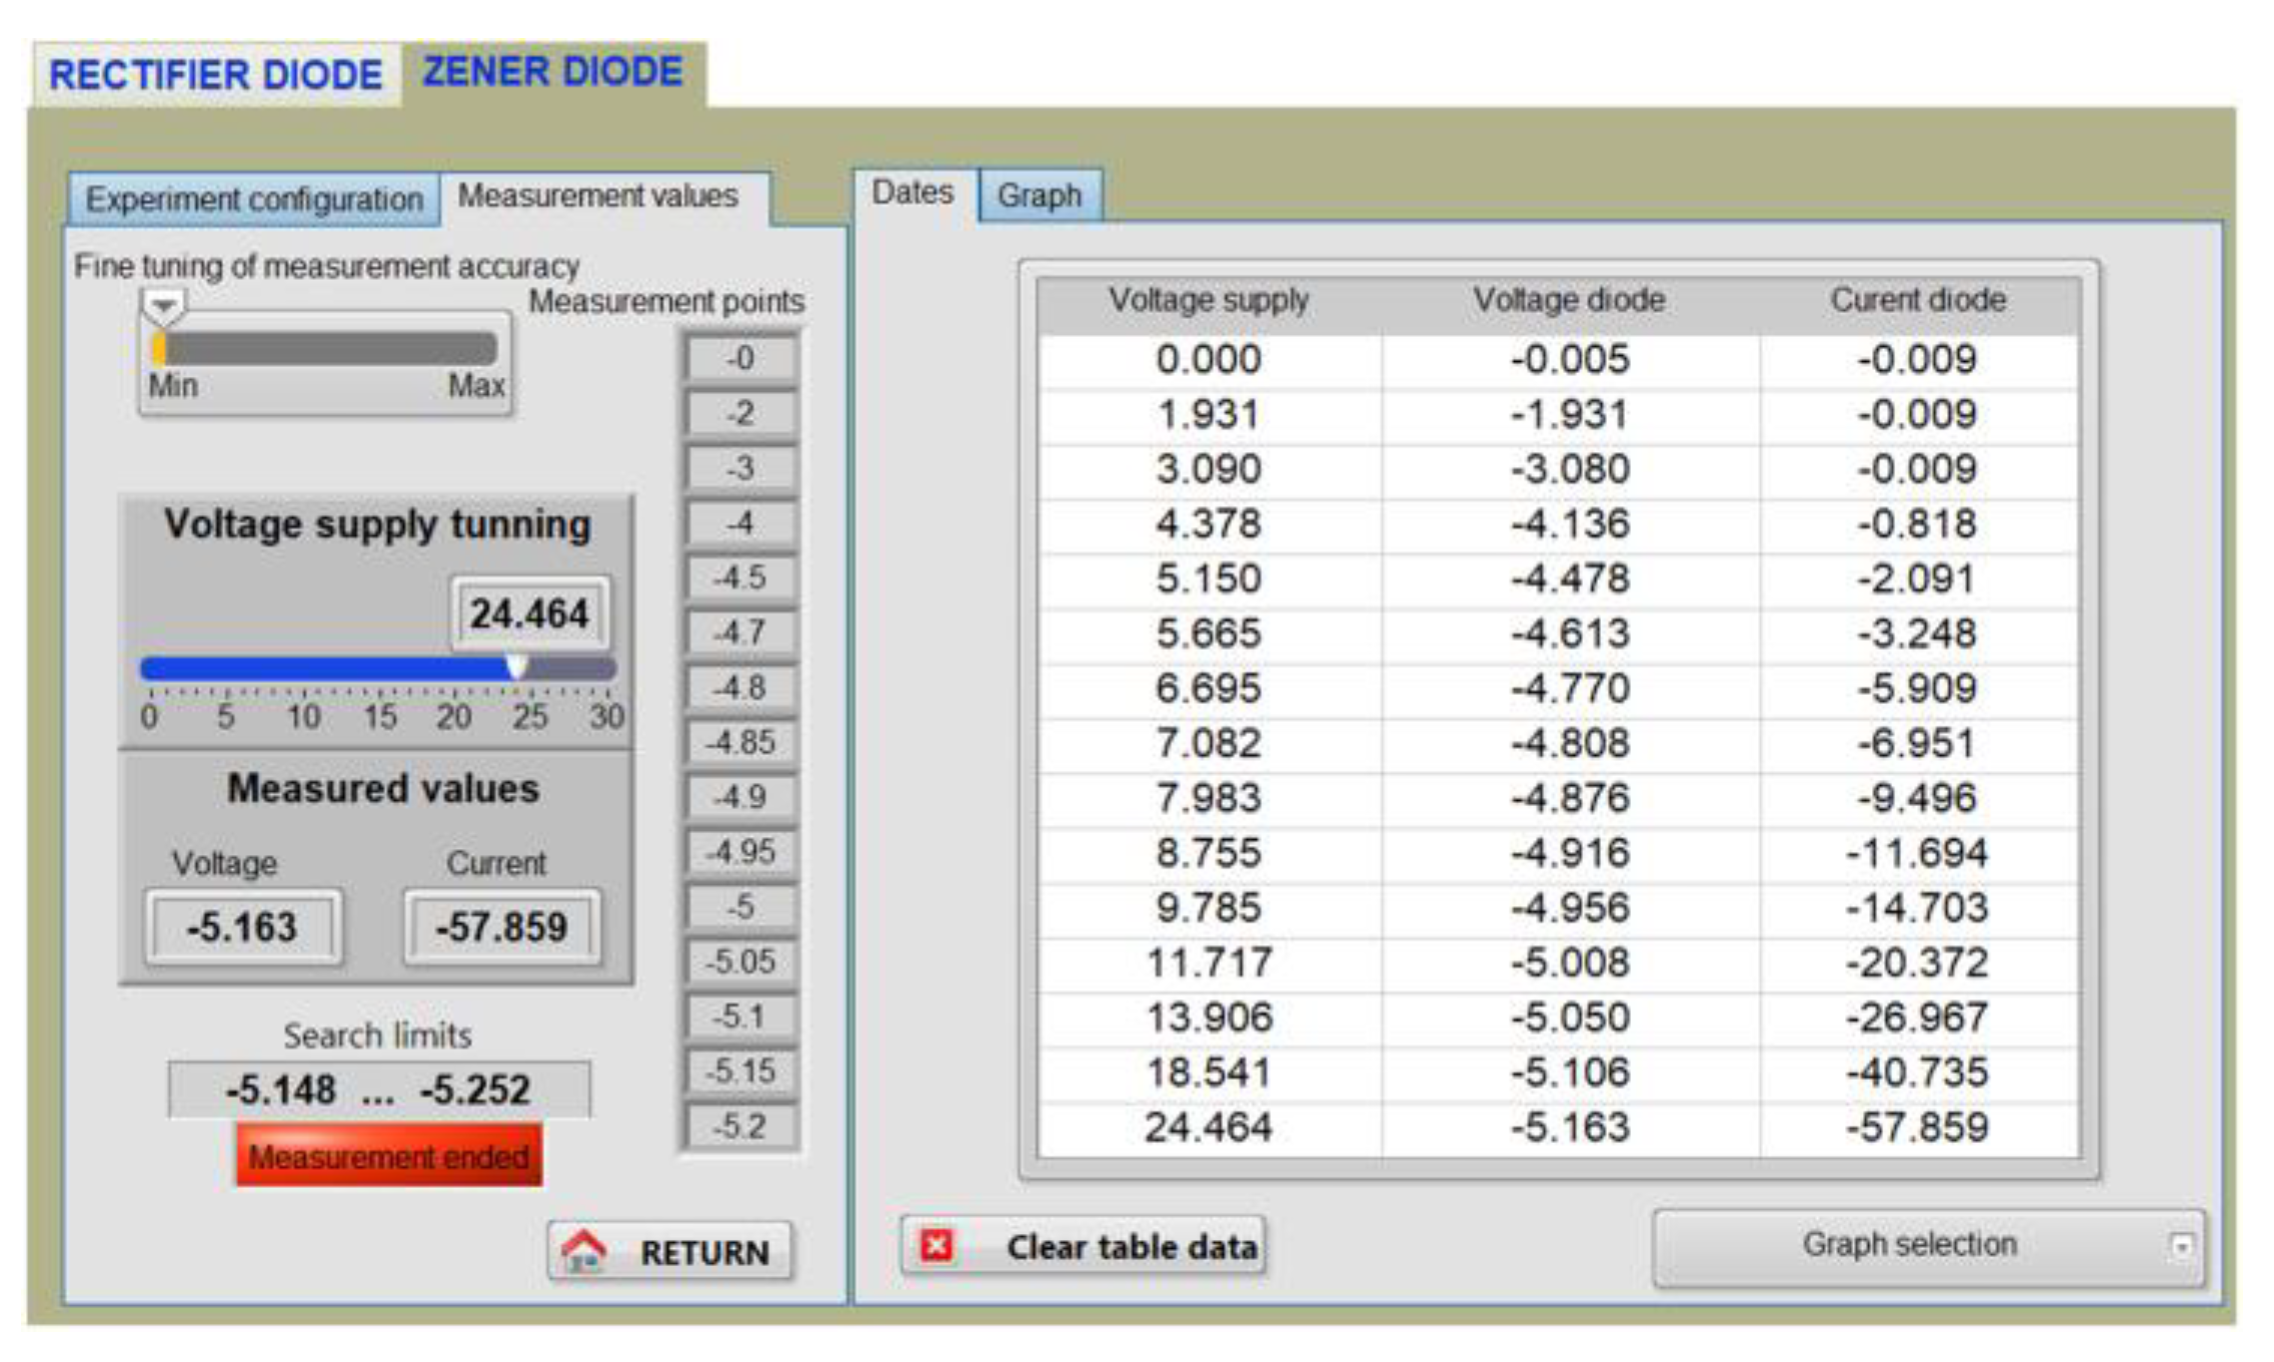Switch to the Graph tab
Image resolution: width=2274 pixels, height=1362 pixels.
coord(1039,195)
